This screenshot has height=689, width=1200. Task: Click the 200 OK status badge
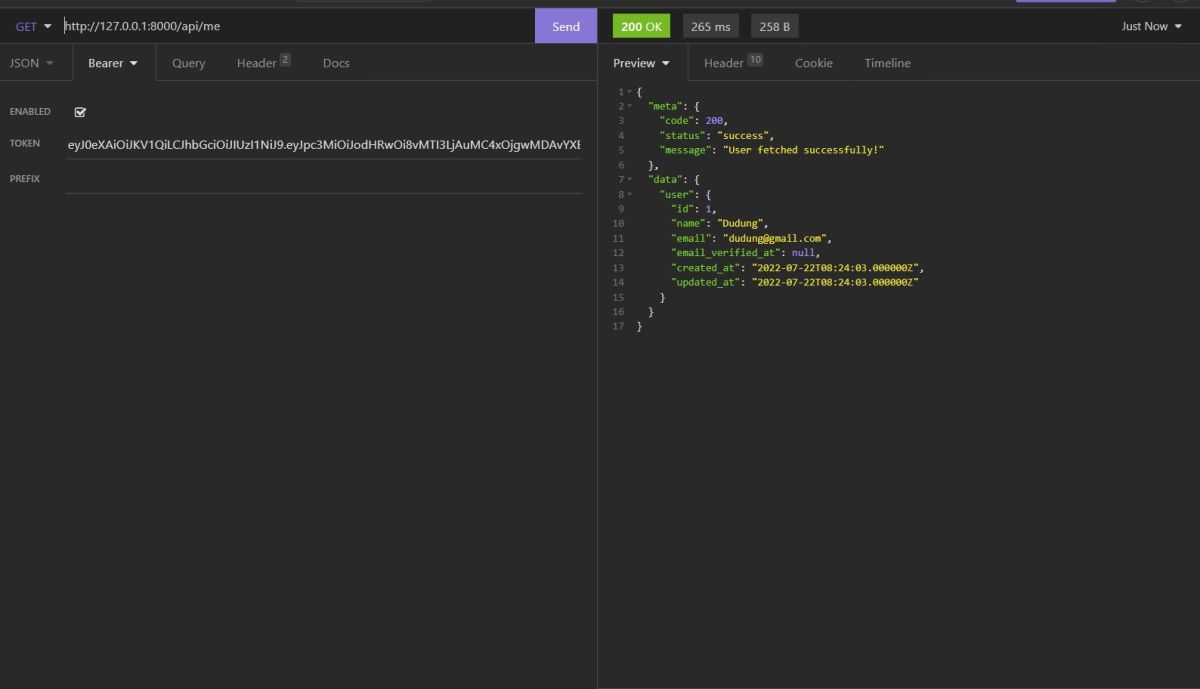pos(642,27)
